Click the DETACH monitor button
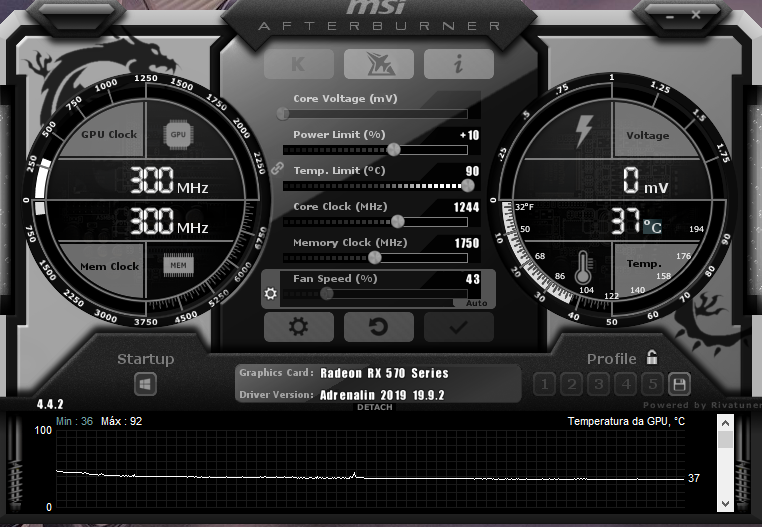Image resolution: width=762 pixels, height=527 pixels. click(375, 407)
